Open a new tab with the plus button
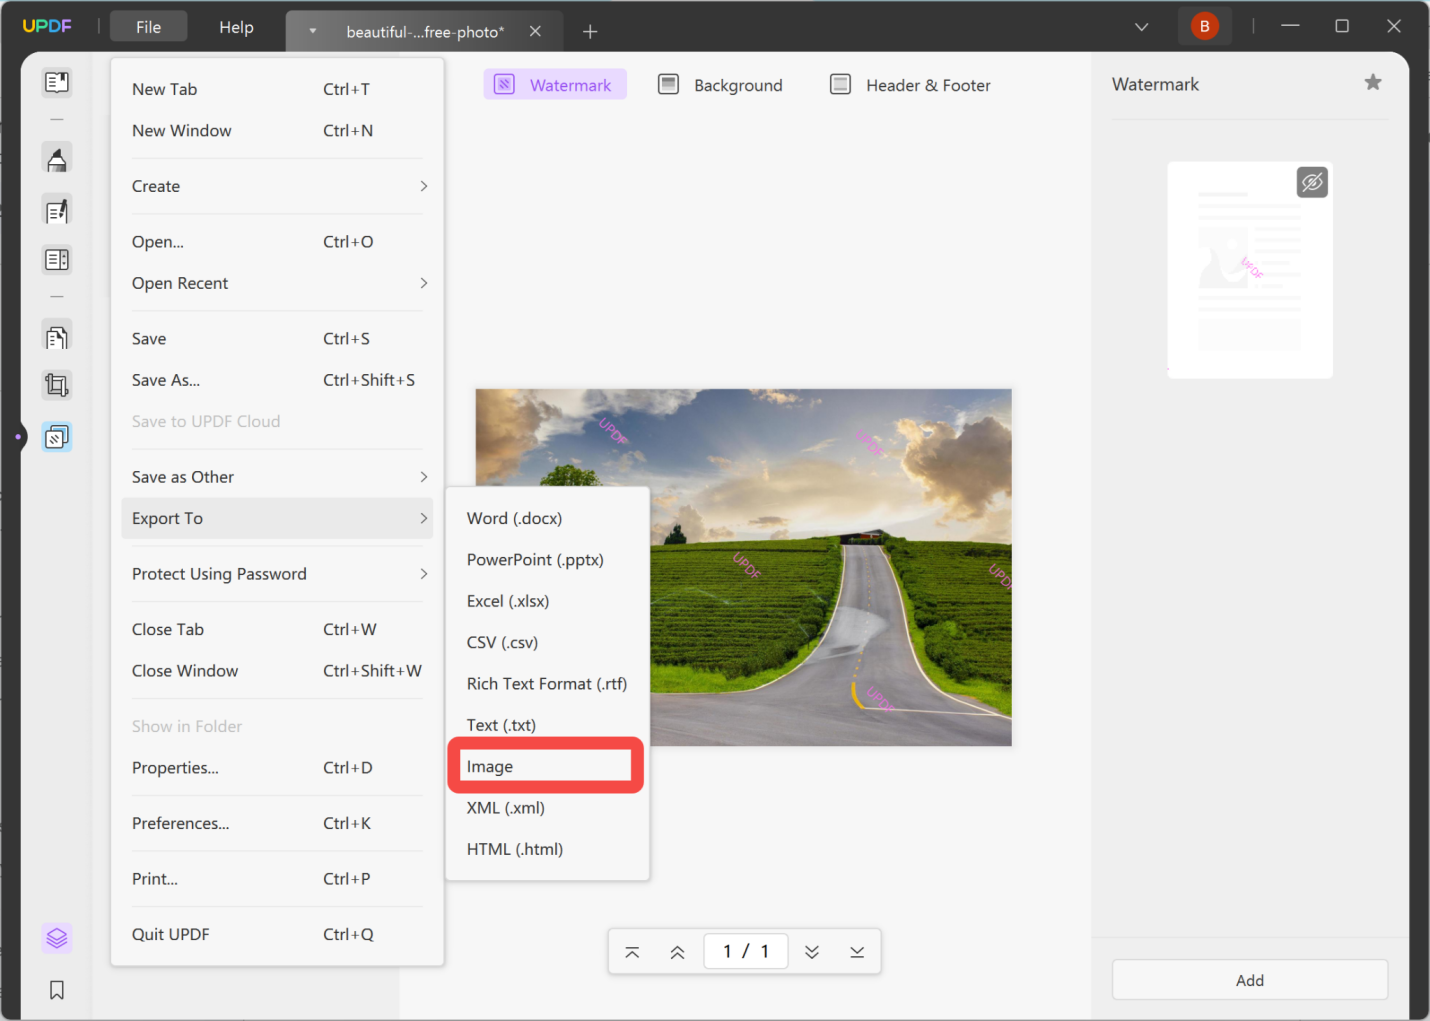 pos(589,31)
